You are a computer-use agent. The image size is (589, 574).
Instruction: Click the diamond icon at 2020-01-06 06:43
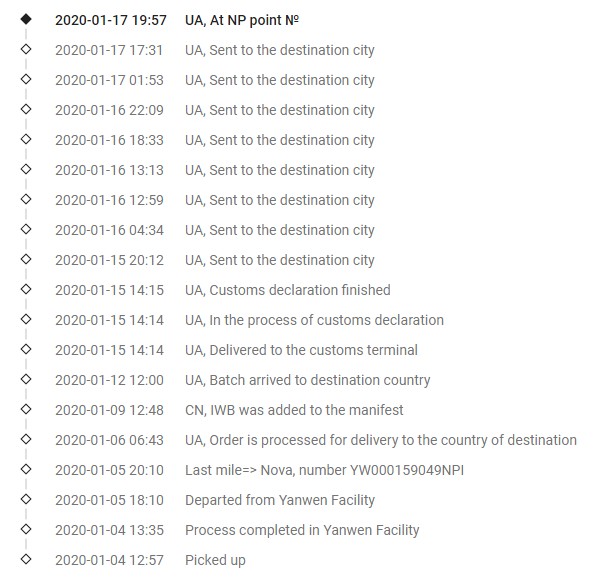26,439
